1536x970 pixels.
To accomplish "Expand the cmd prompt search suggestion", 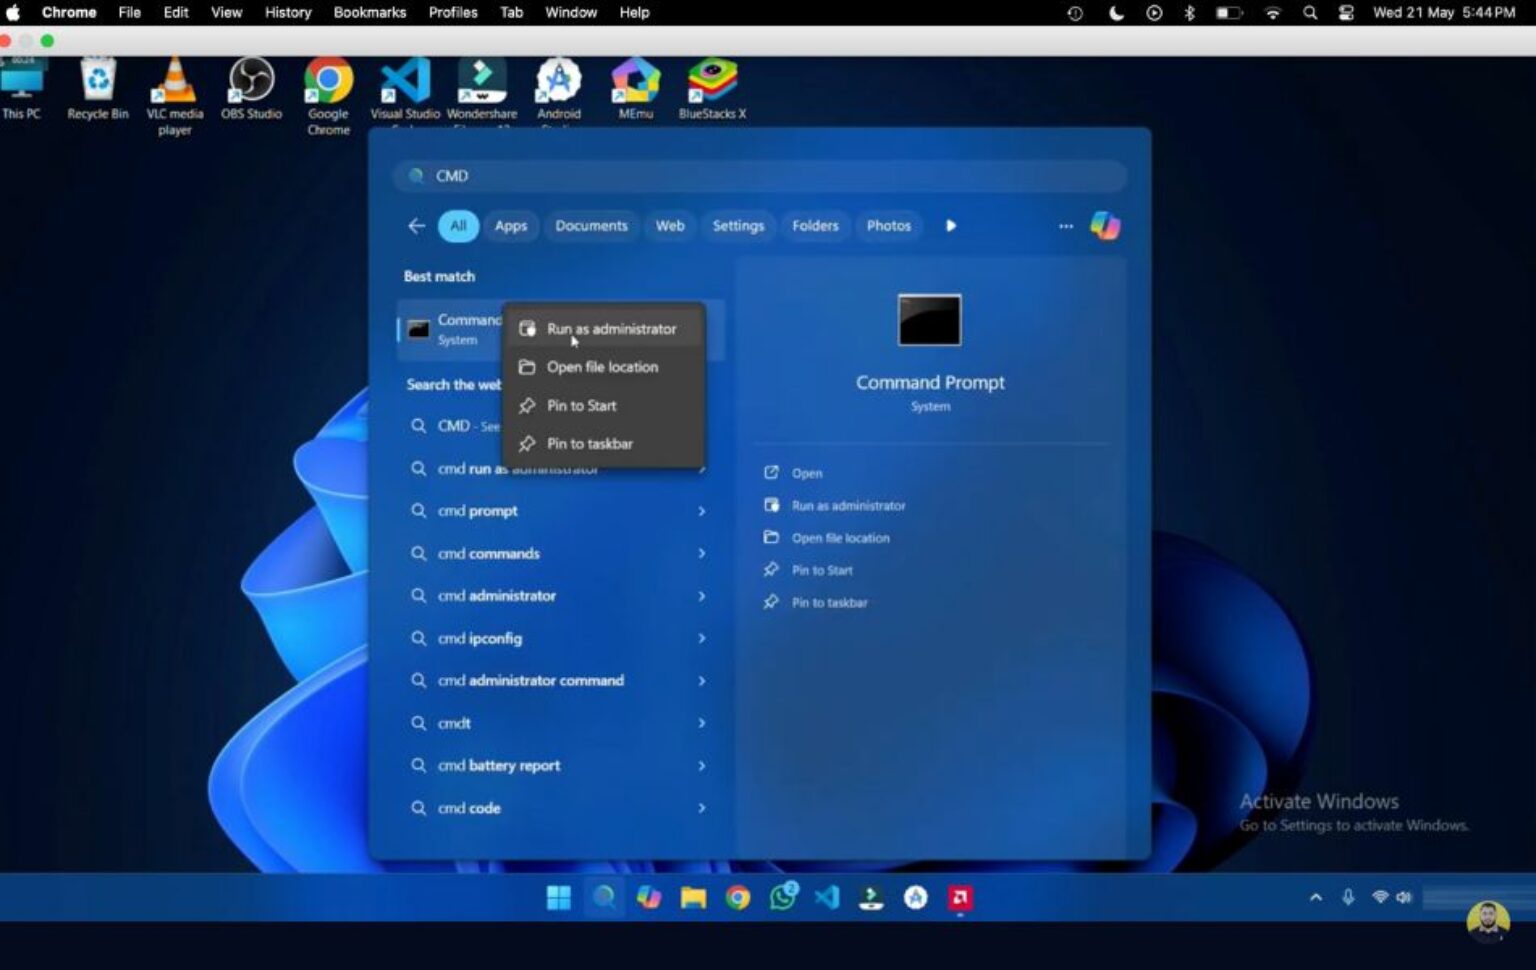I will (x=702, y=510).
